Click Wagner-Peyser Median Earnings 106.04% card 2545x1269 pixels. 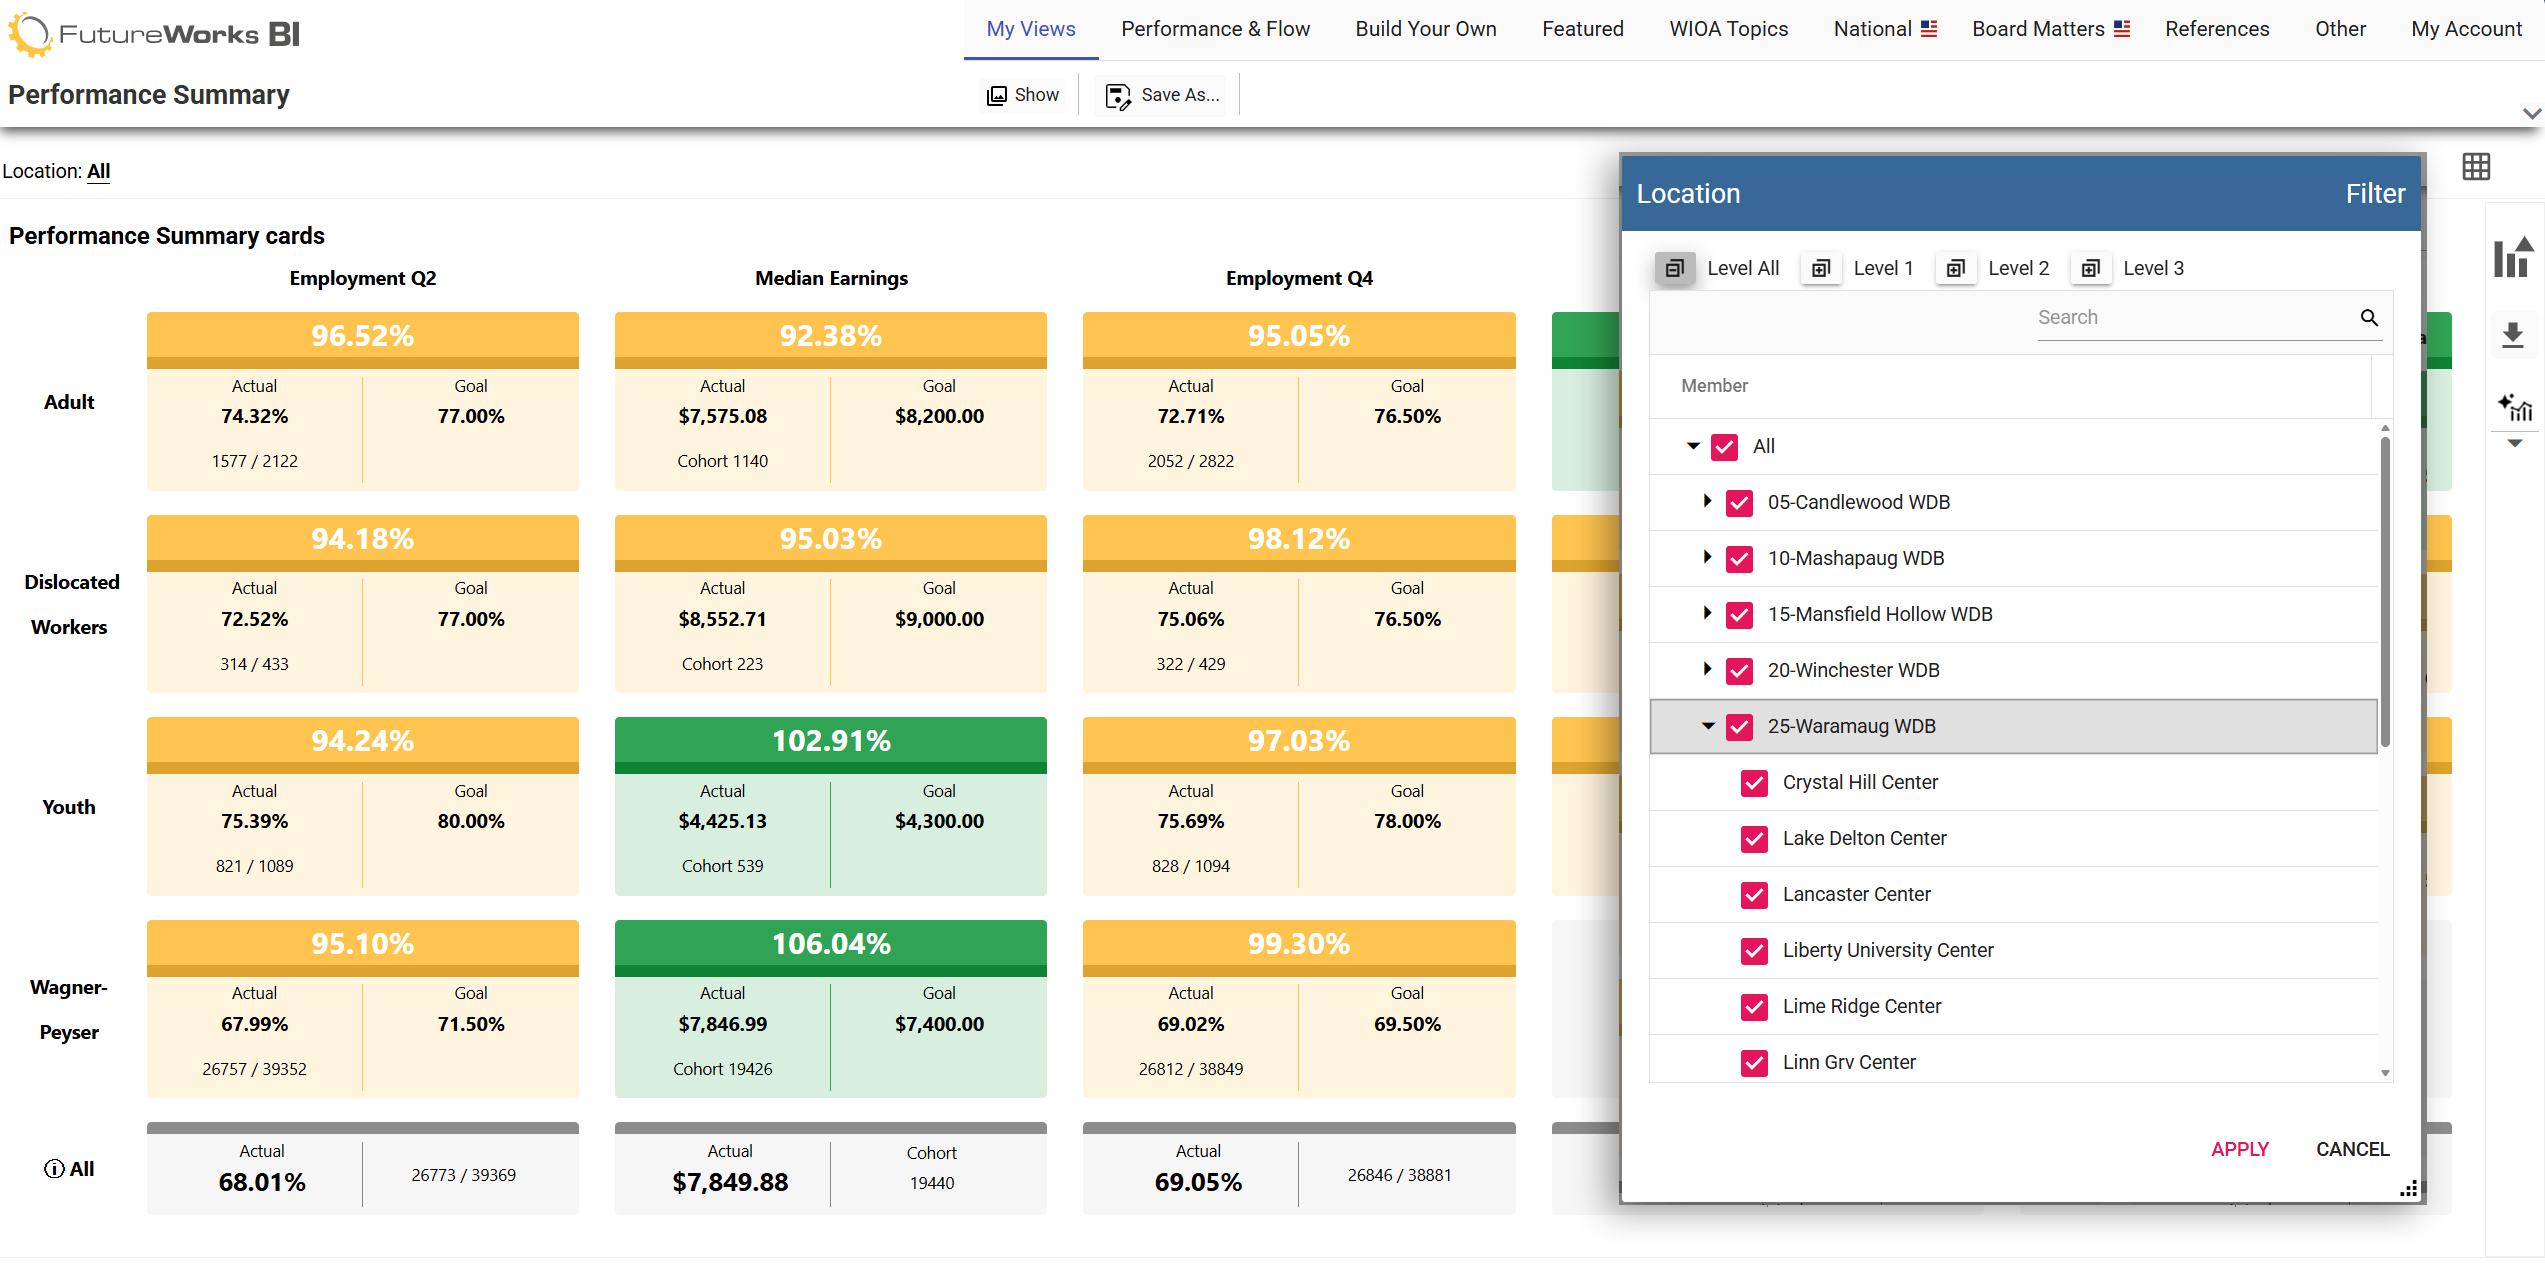[x=831, y=1009]
